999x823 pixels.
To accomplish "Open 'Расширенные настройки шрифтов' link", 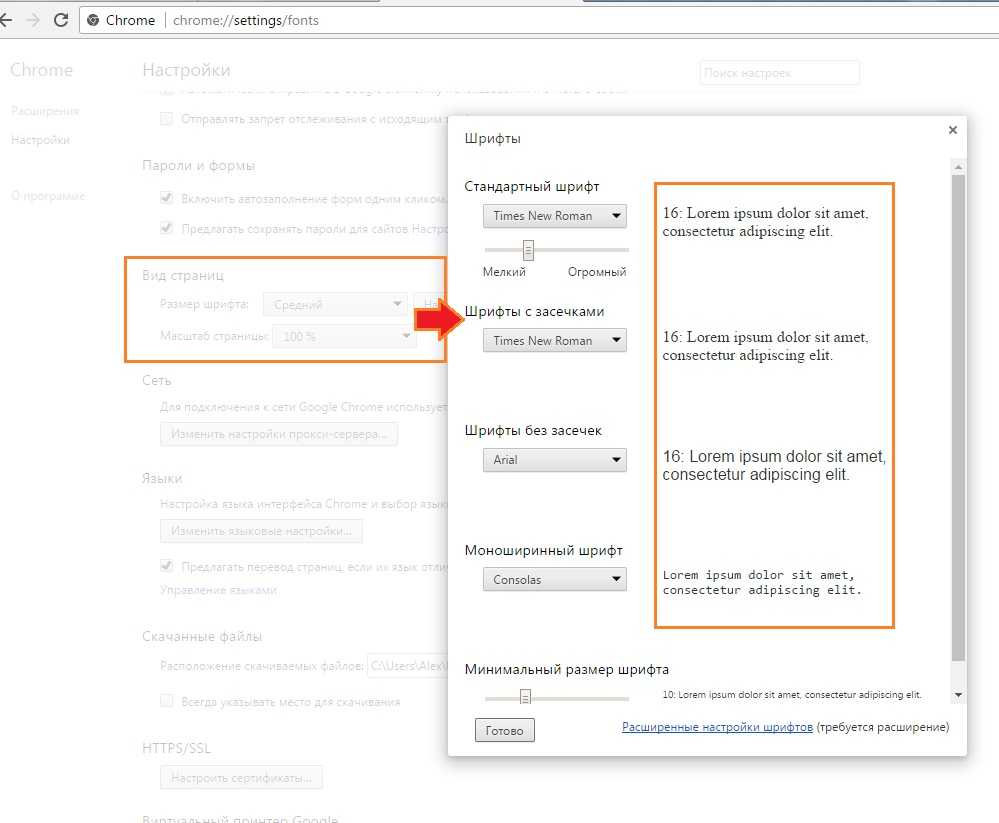I will click(x=717, y=727).
